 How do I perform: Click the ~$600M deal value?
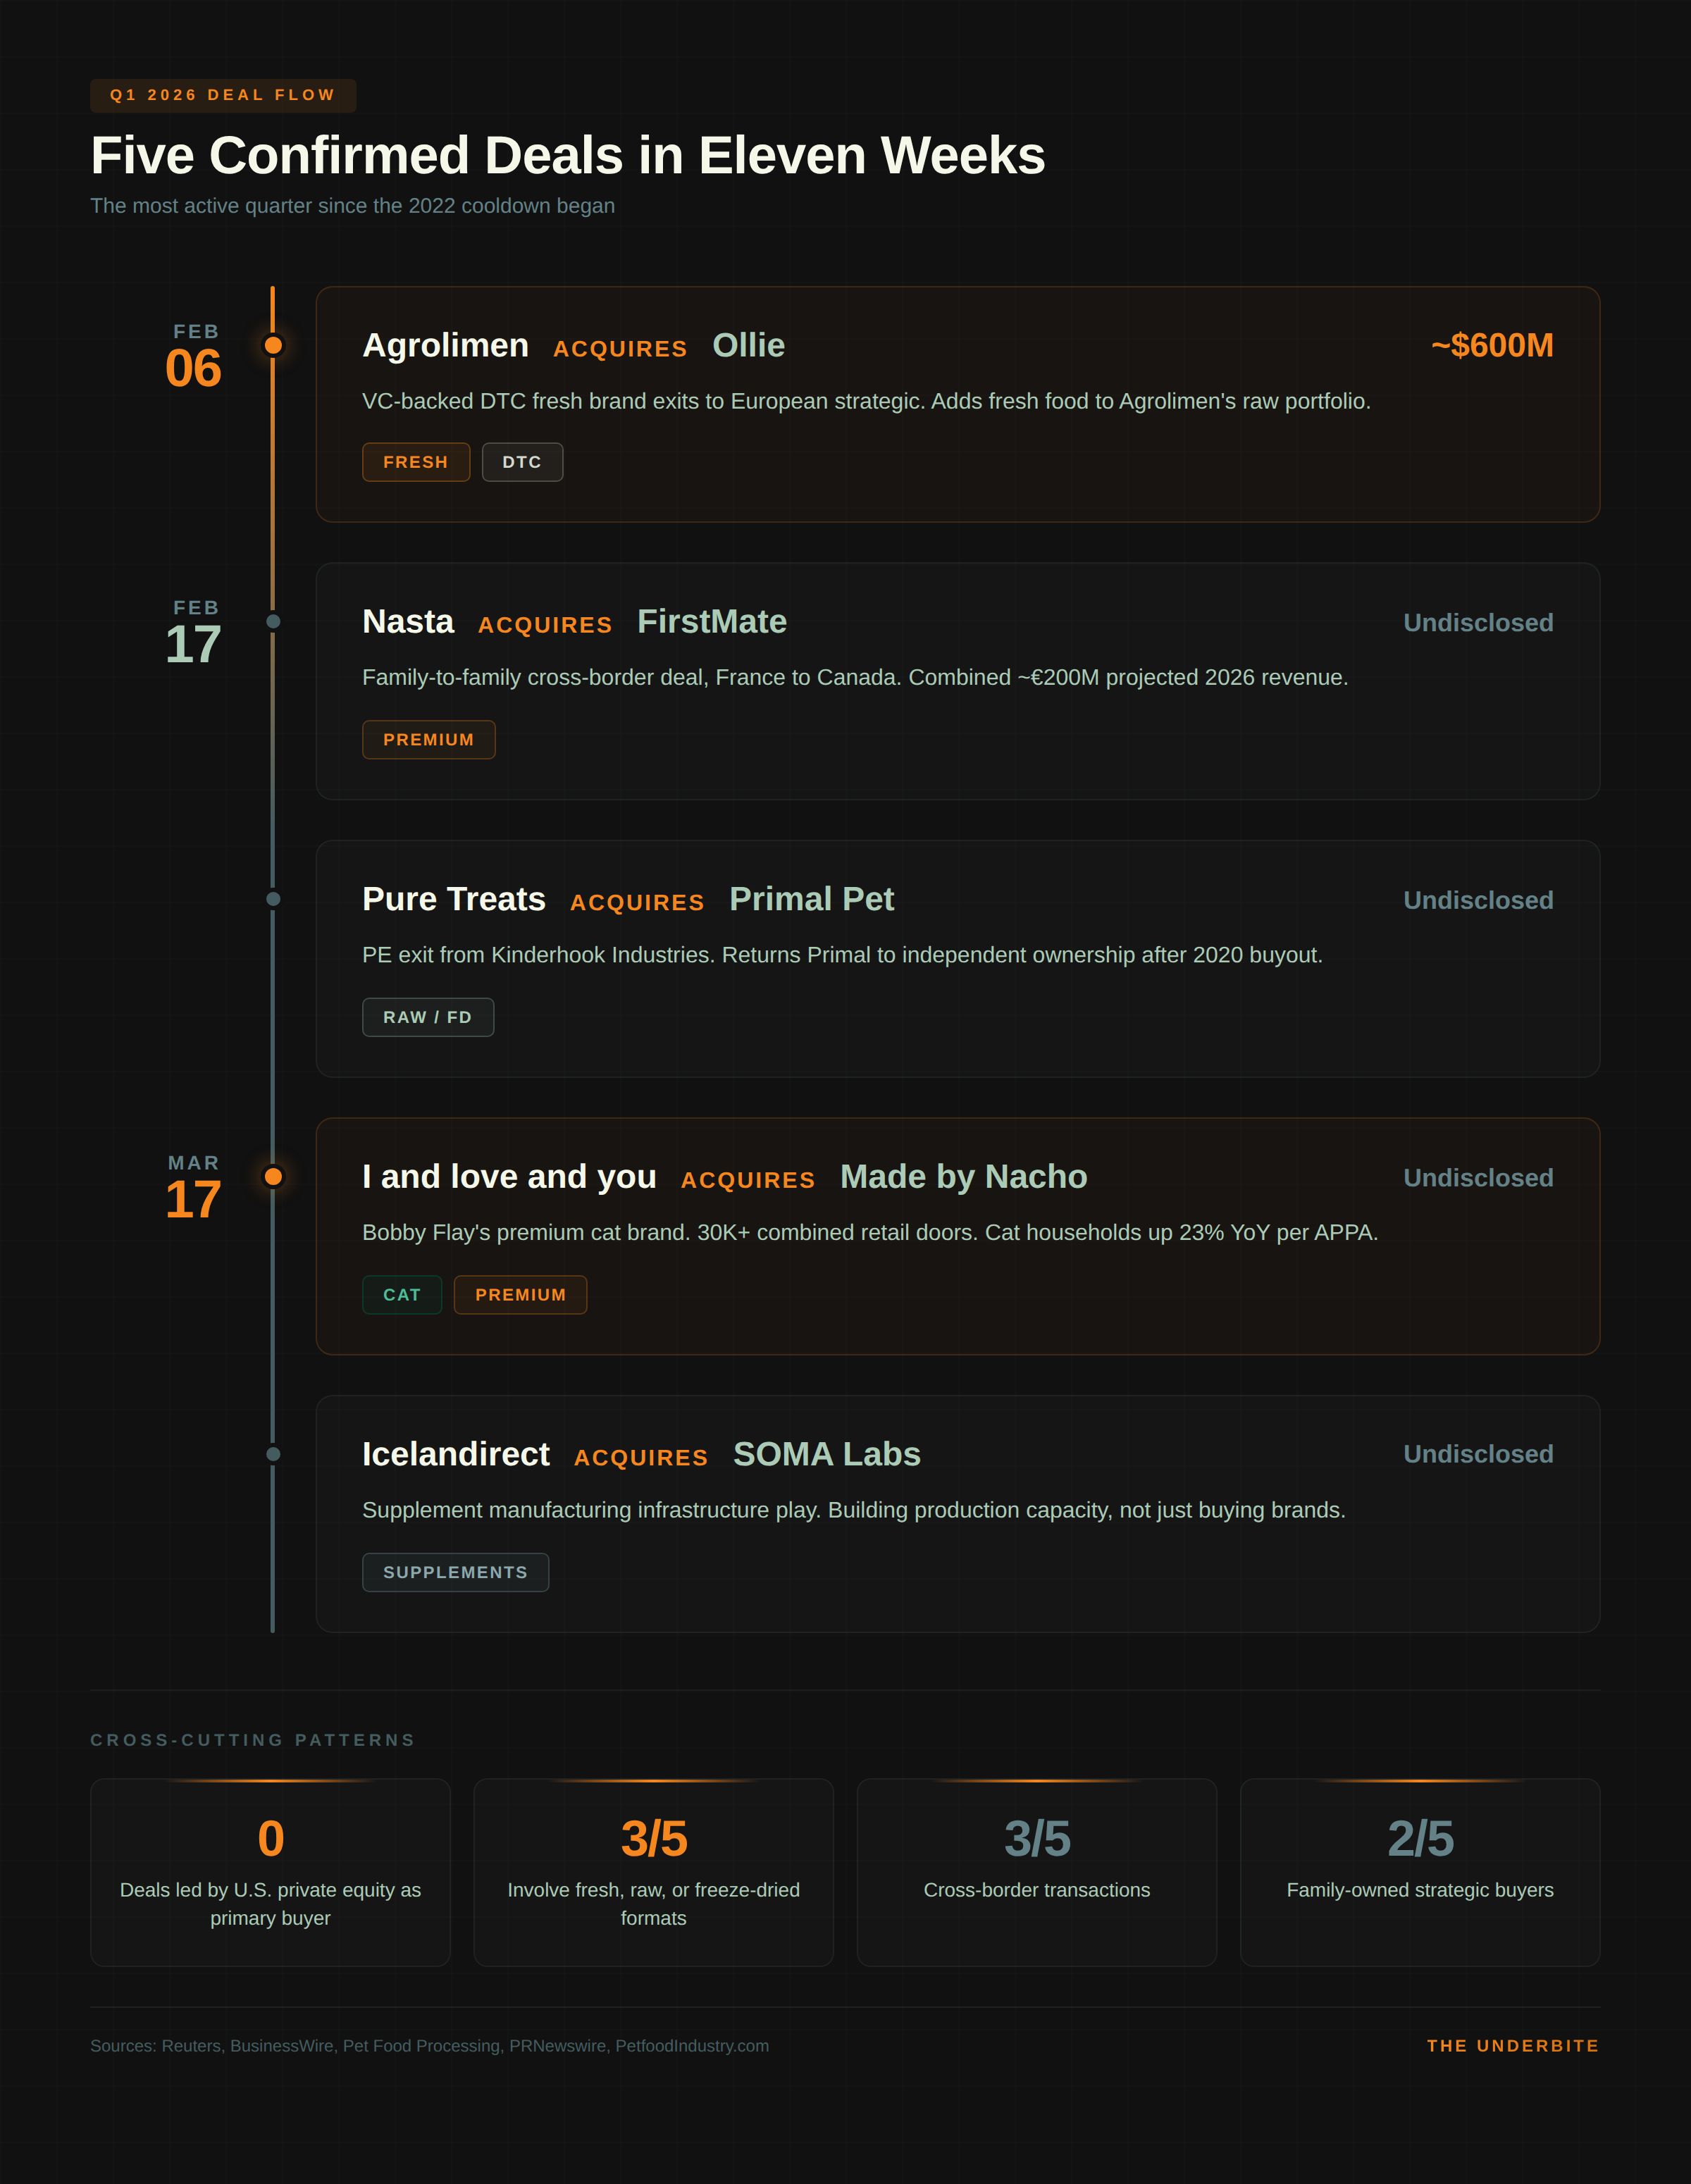coord(1492,345)
